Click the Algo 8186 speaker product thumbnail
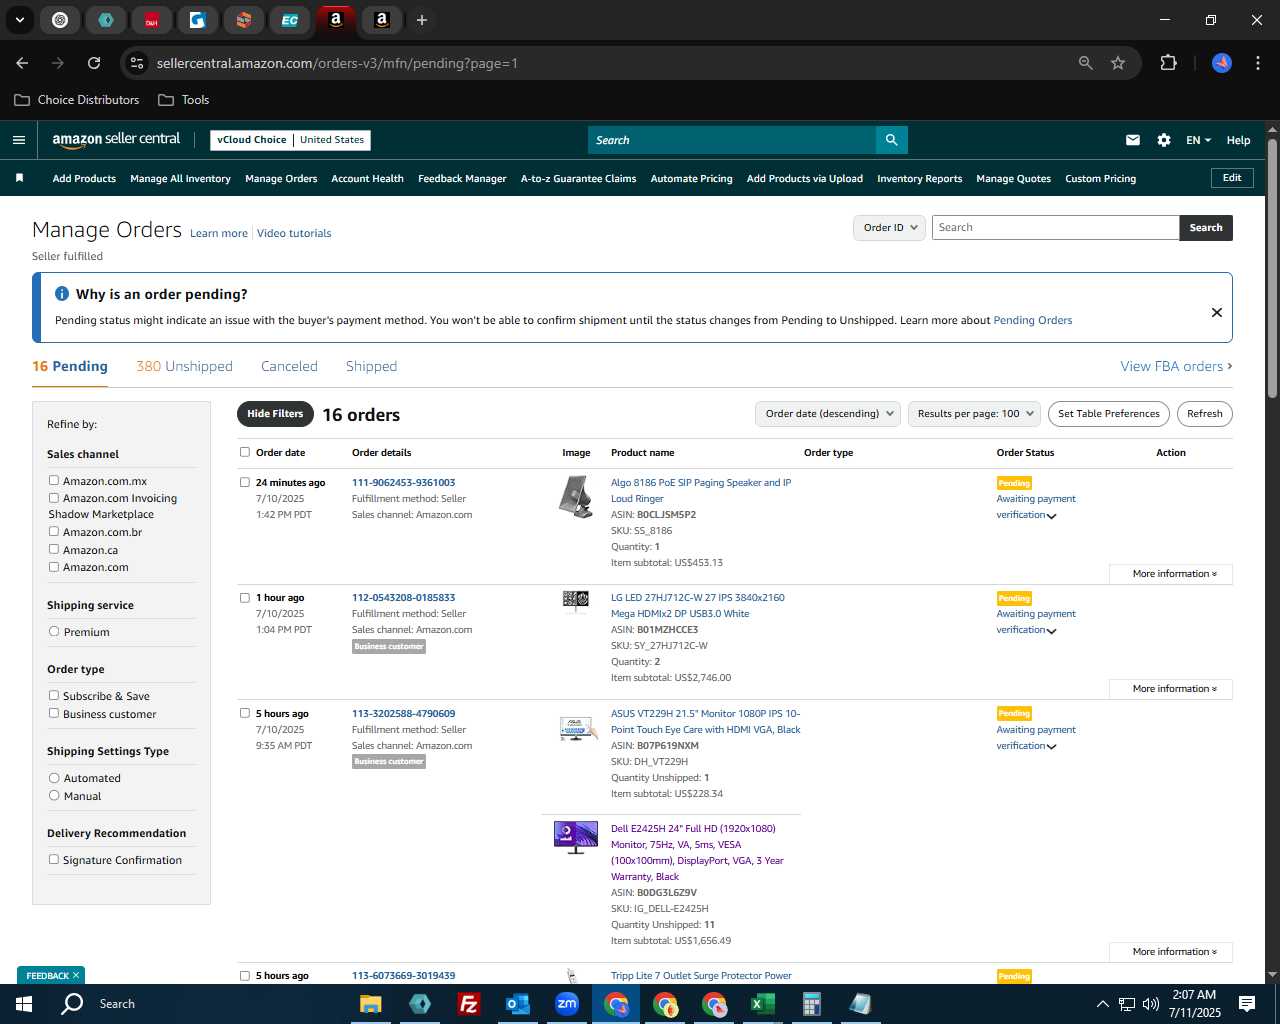This screenshot has width=1280, height=1024. [576, 497]
